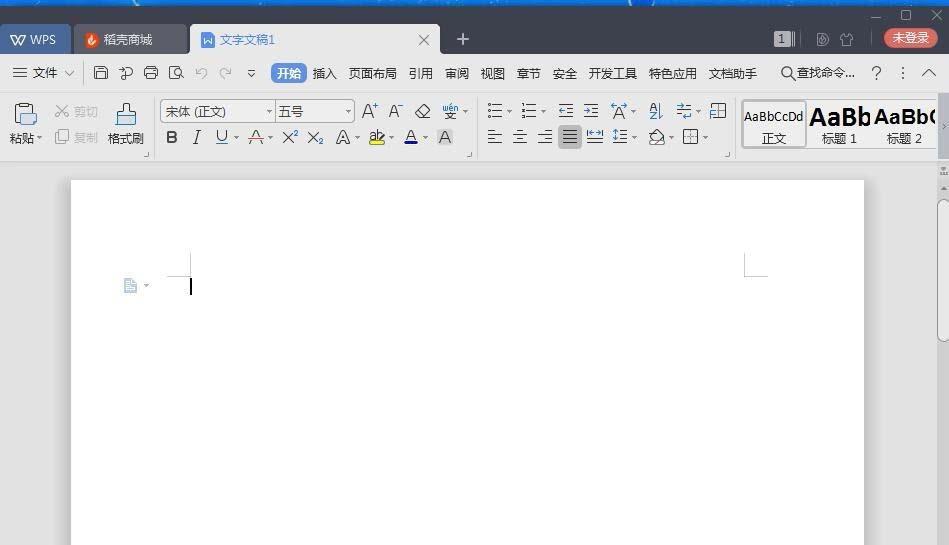The width and height of the screenshot is (949, 545).
Task: Switch to 插入 ribbon tab
Action: click(x=324, y=73)
